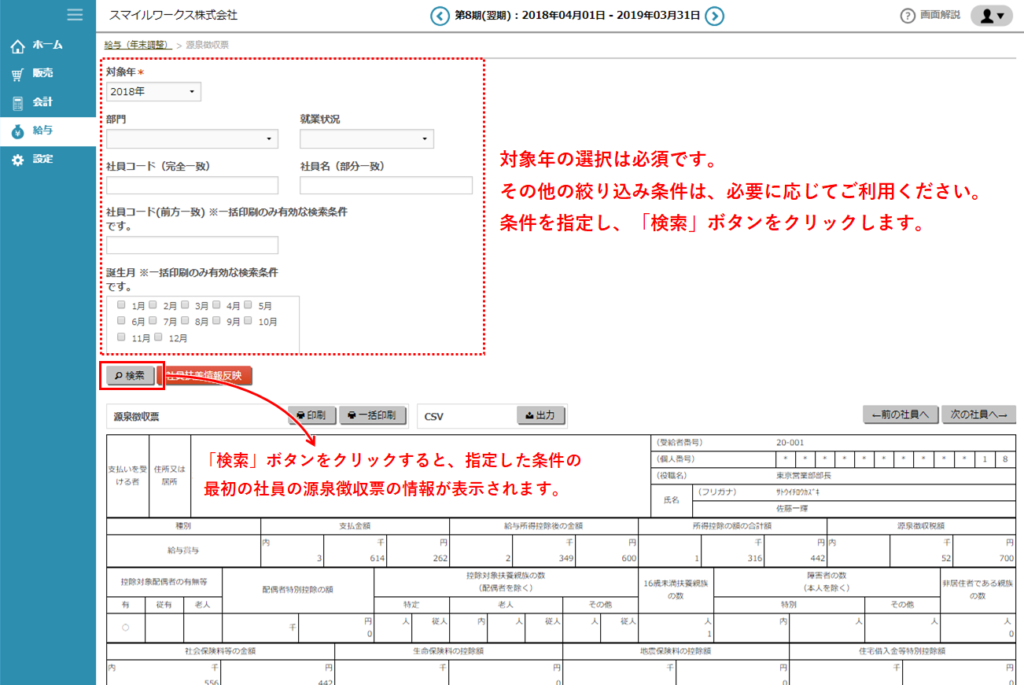Check the 10月 birth month checkbox

click(248, 321)
